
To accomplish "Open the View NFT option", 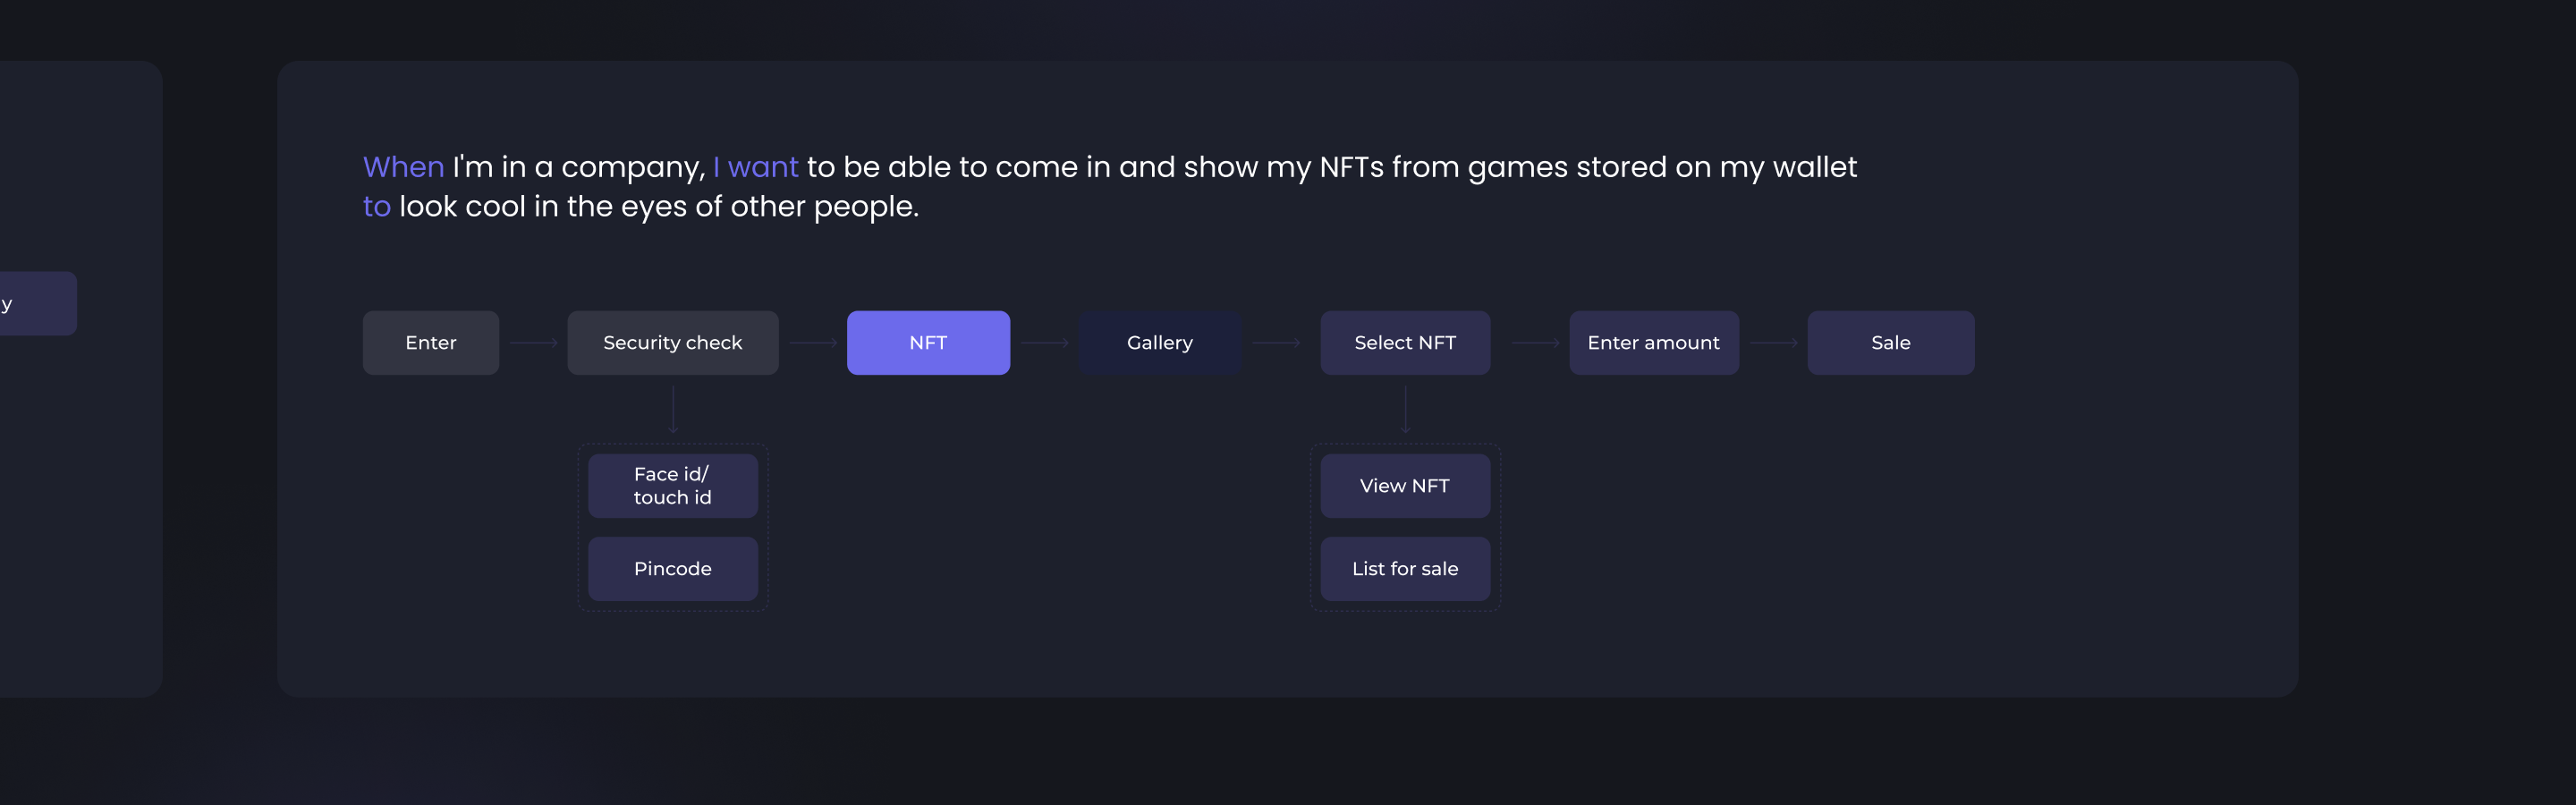I will 1404,486.
